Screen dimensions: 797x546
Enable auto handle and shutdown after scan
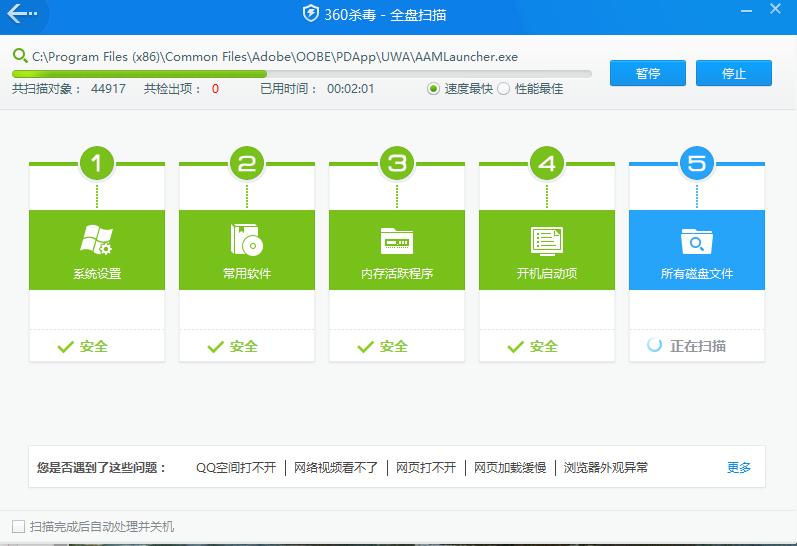[18, 526]
